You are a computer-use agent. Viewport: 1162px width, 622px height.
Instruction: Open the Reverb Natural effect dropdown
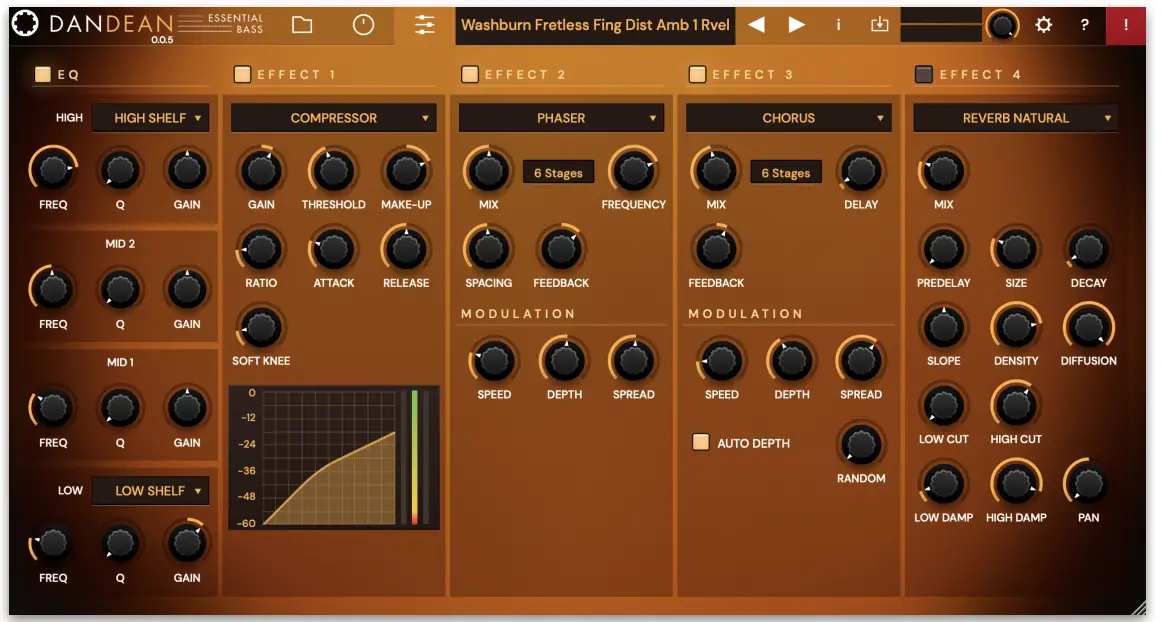pyautogui.click(x=1015, y=117)
